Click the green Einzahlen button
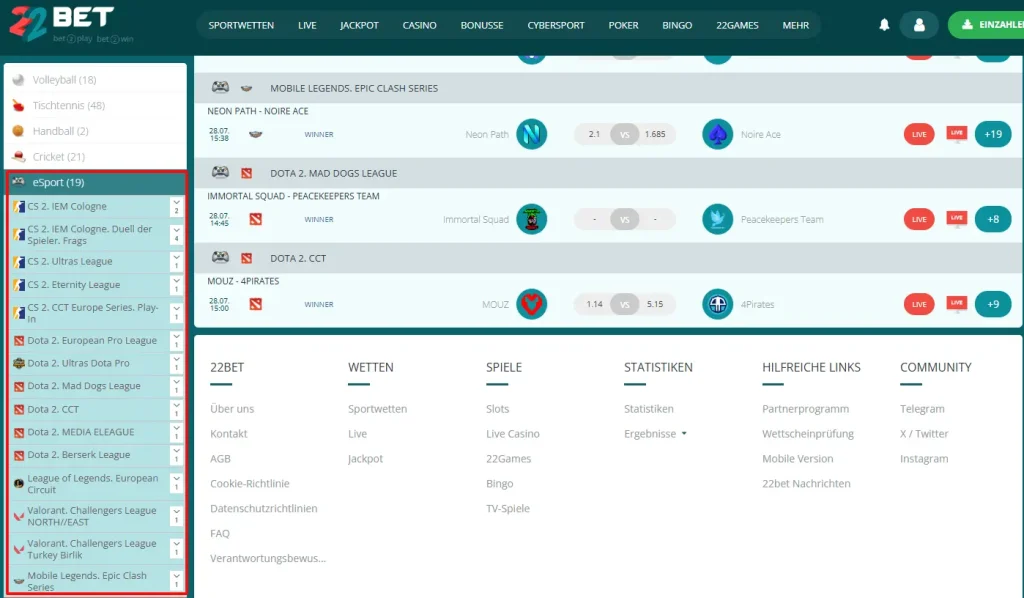 pyautogui.click(x=985, y=25)
